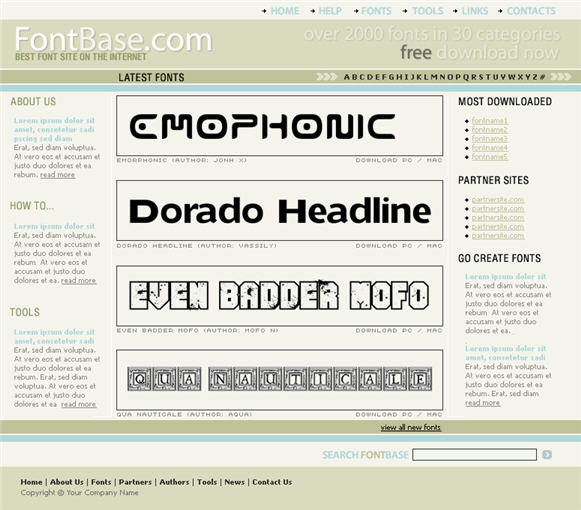Click the left chevron arrows beside the alphabet
Image resolution: width=581 pixels, height=510 pixels.
tap(327, 77)
